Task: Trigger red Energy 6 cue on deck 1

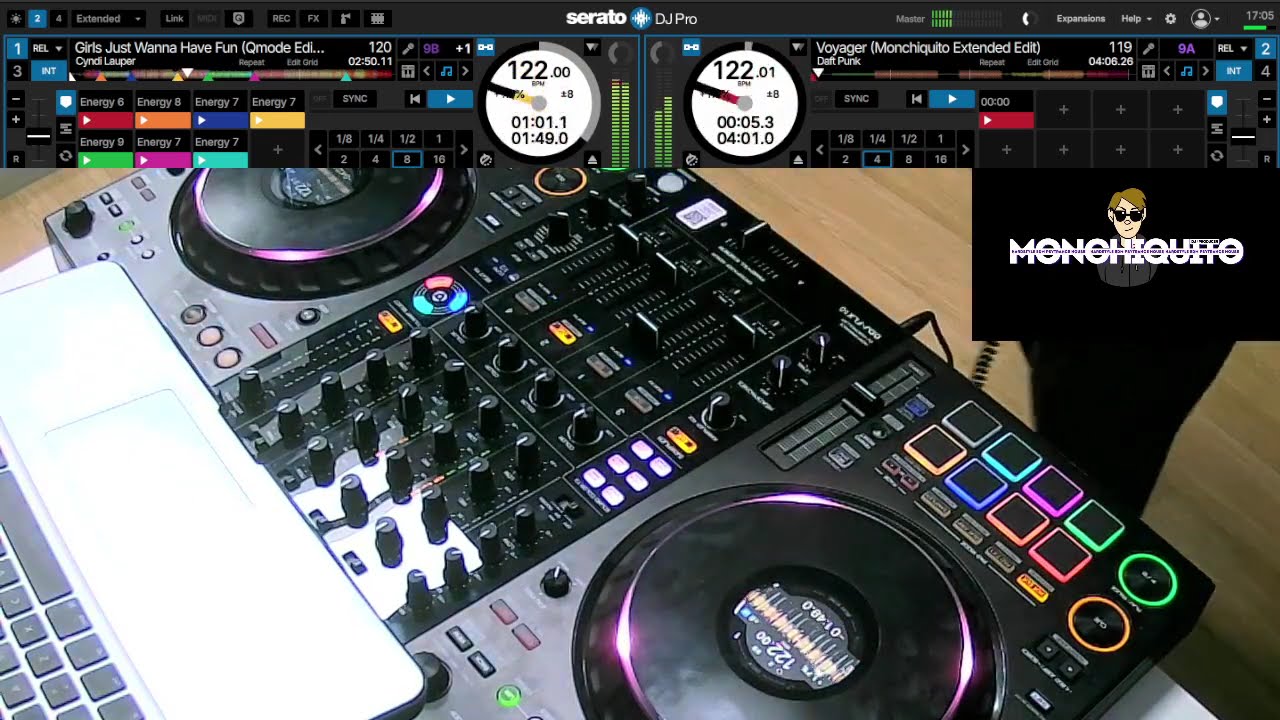Action: click(x=104, y=120)
